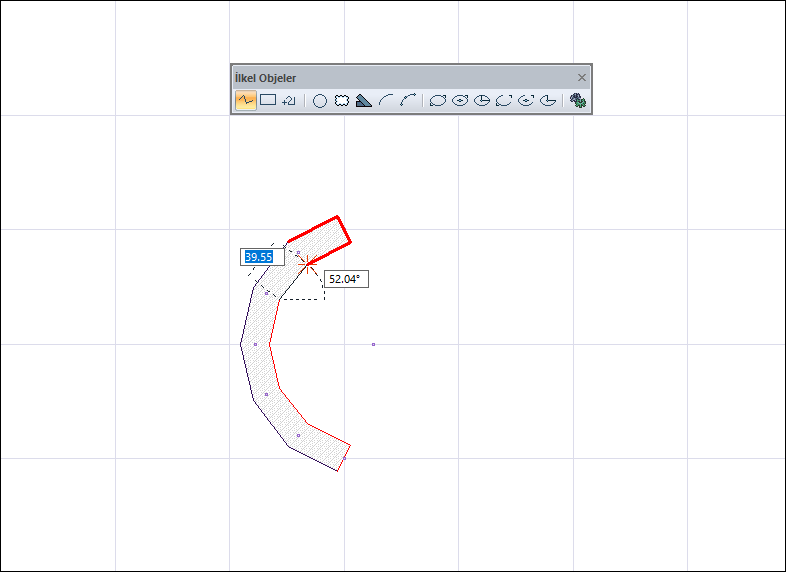Select the simple arc tool
This screenshot has height=572, width=786.
point(385,101)
